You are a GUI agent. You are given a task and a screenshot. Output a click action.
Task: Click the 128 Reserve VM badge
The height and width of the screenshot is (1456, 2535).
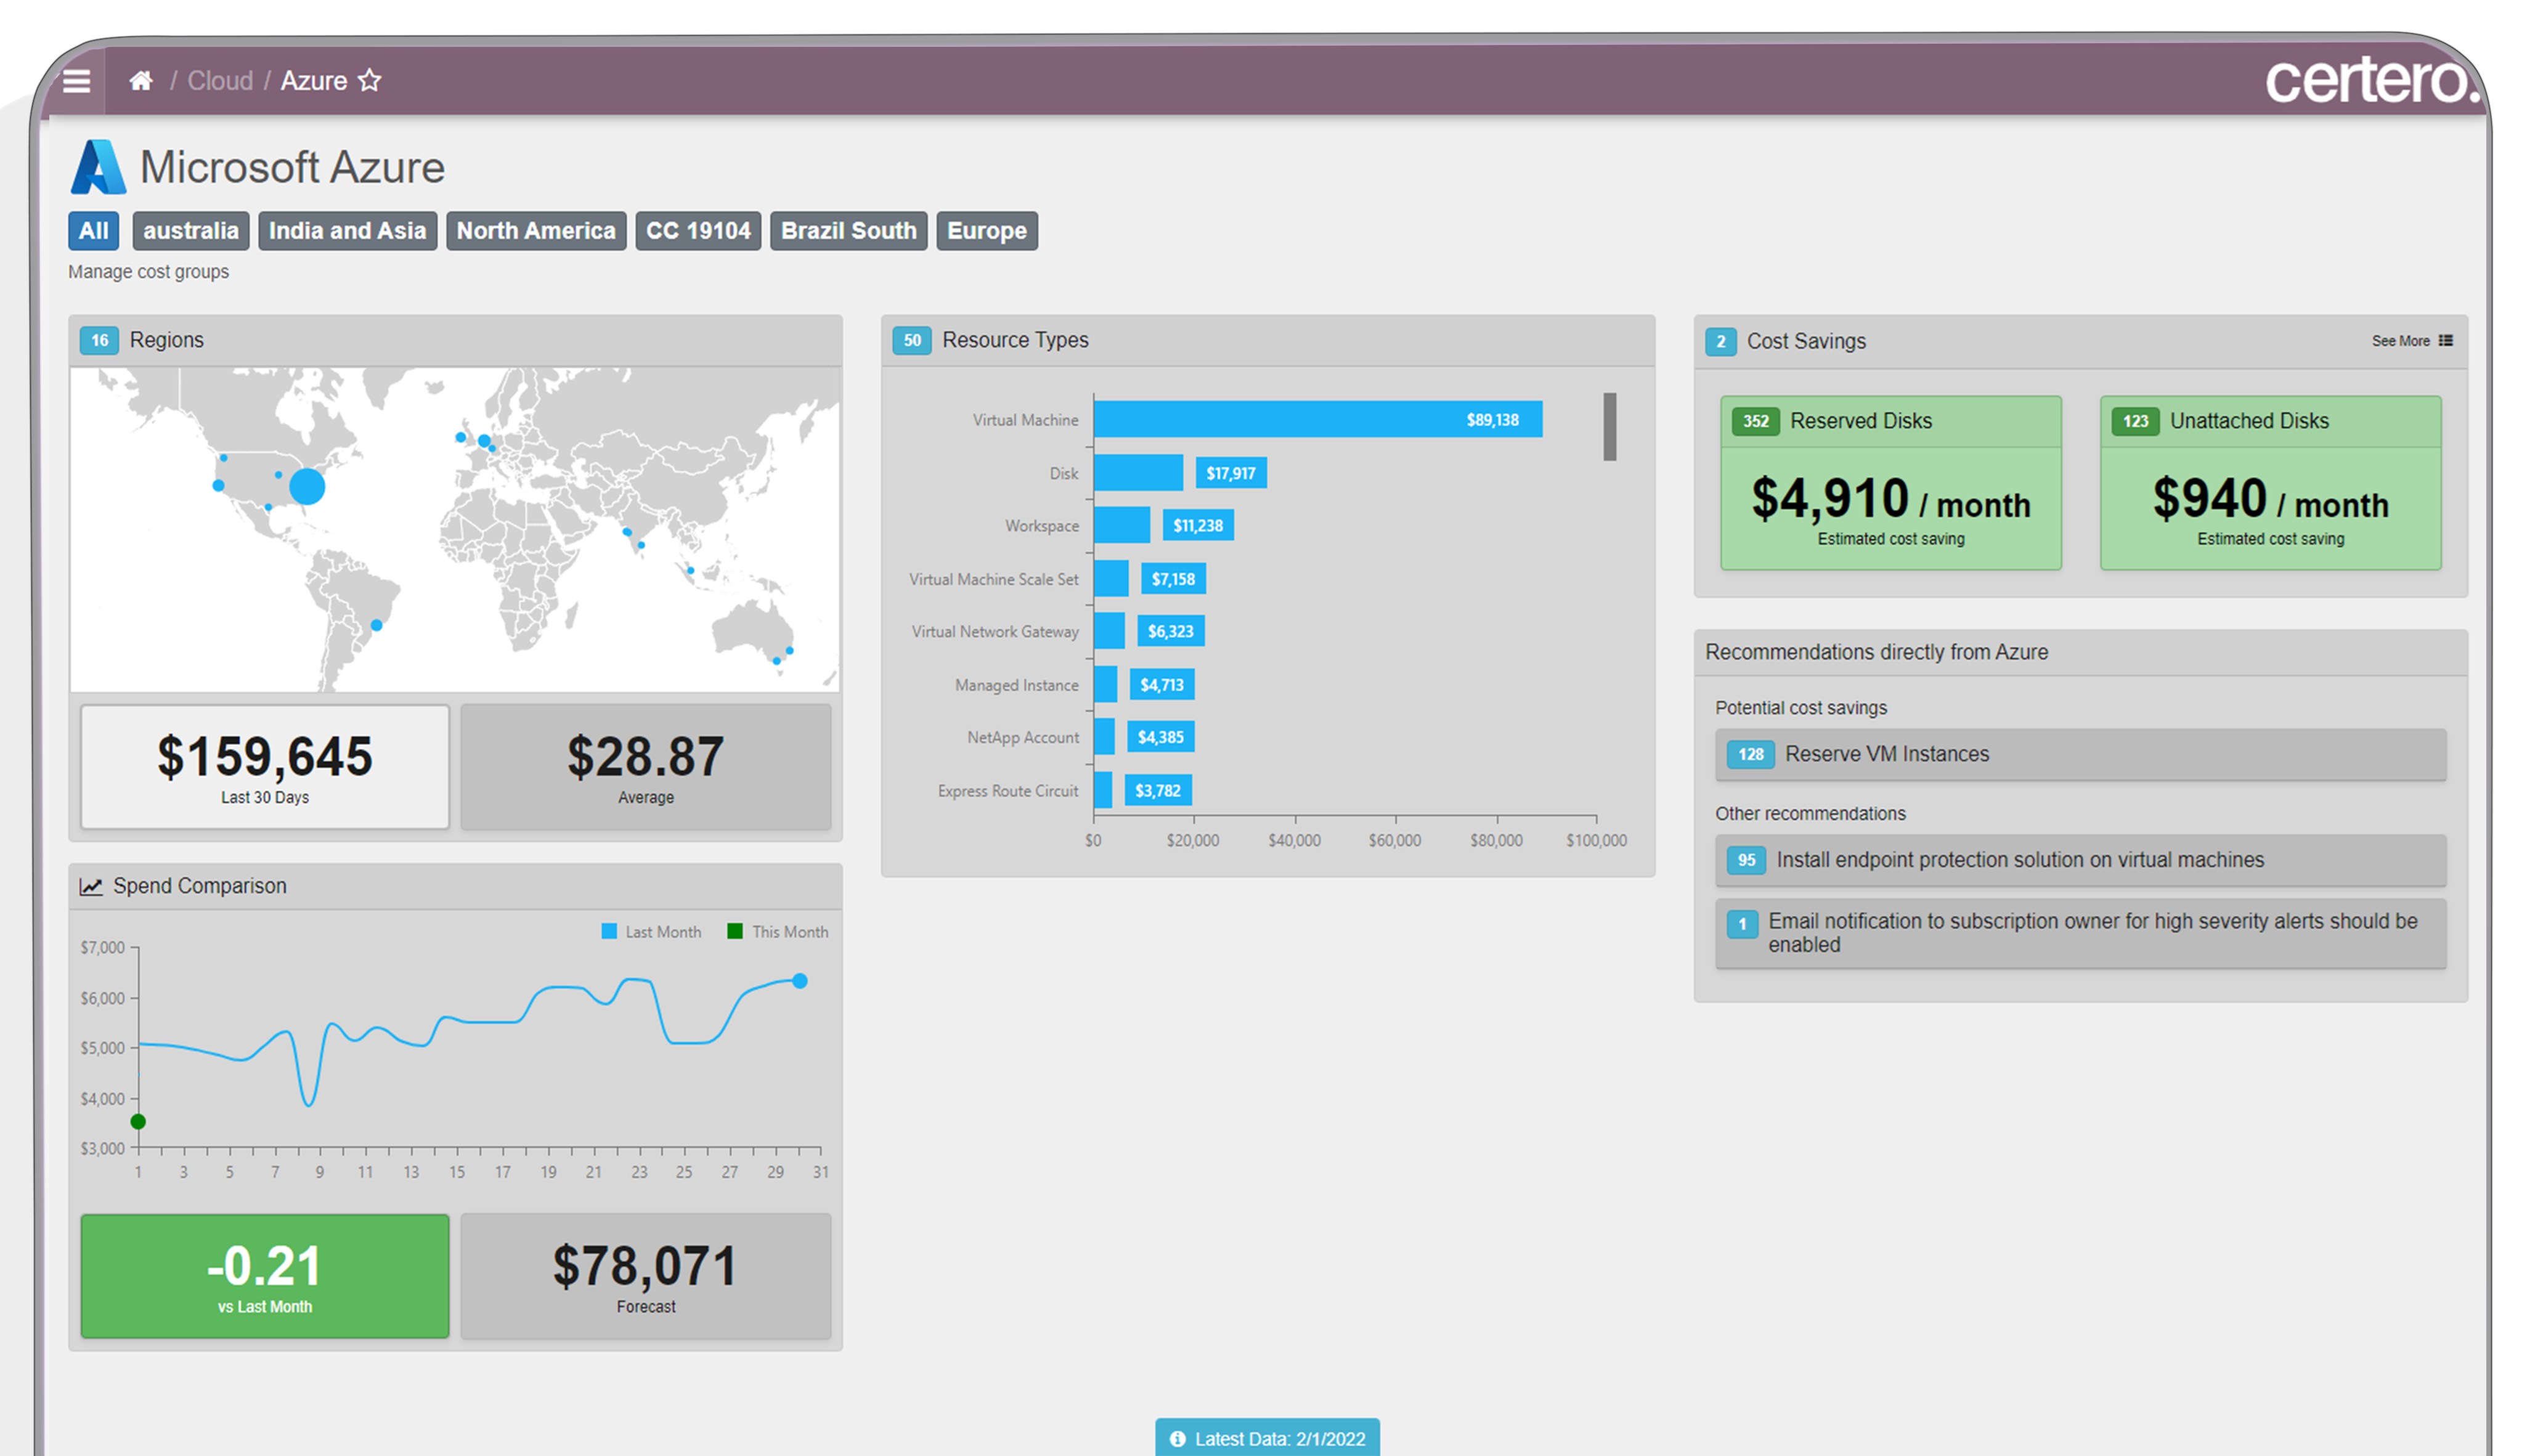(1751, 754)
